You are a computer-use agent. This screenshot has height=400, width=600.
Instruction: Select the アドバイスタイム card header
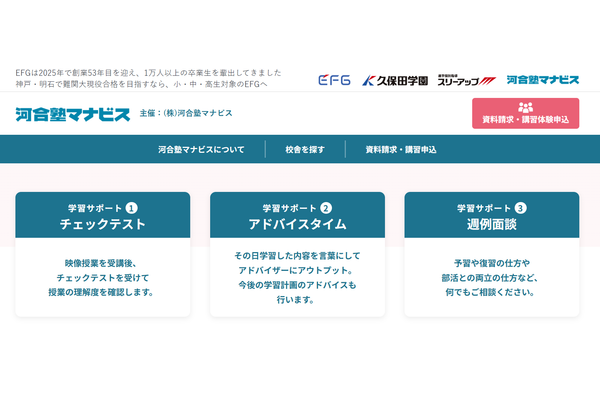click(x=297, y=215)
